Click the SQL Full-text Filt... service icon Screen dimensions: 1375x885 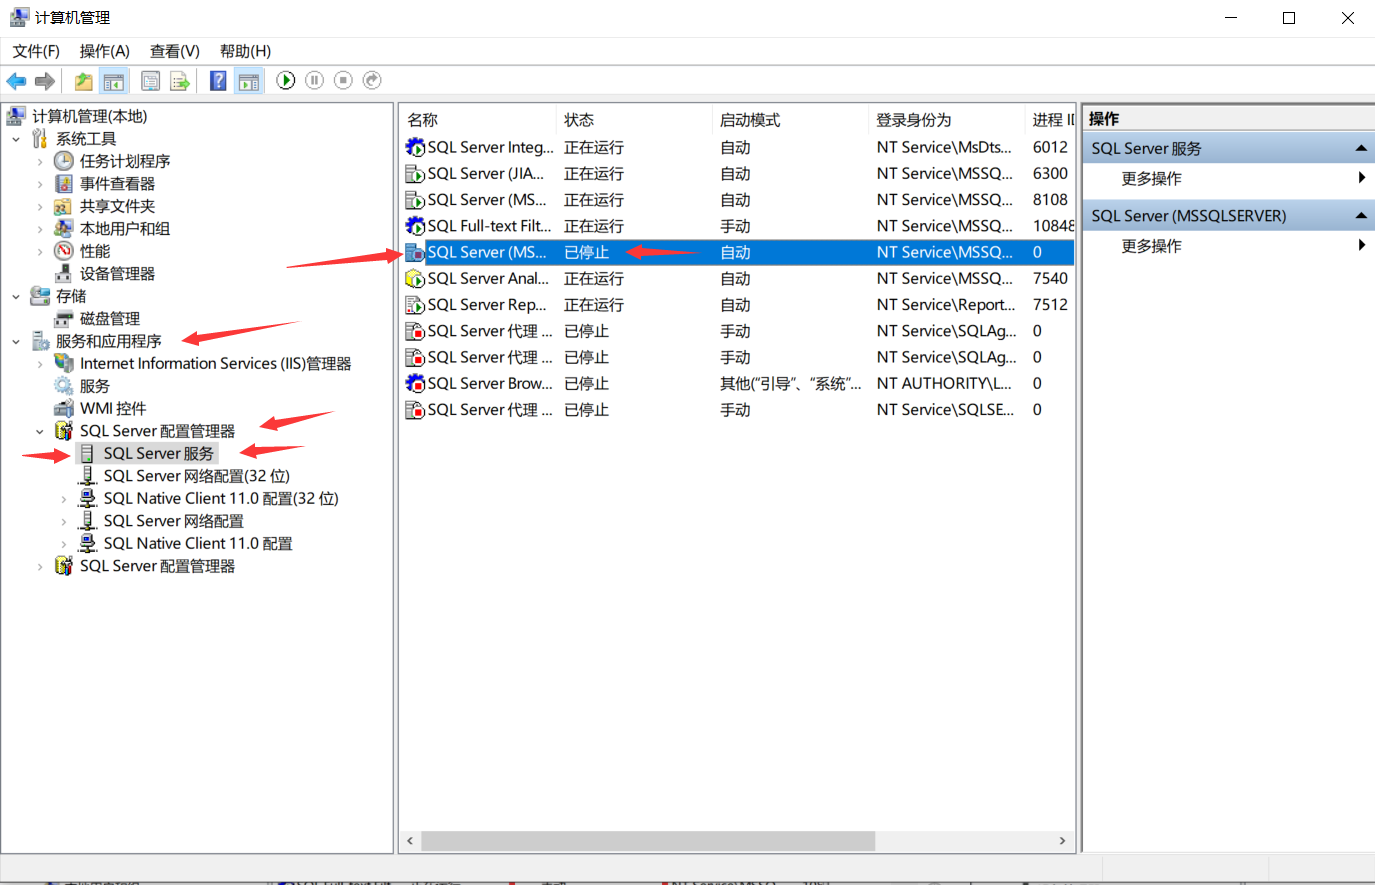pyautogui.click(x=415, y=226)
